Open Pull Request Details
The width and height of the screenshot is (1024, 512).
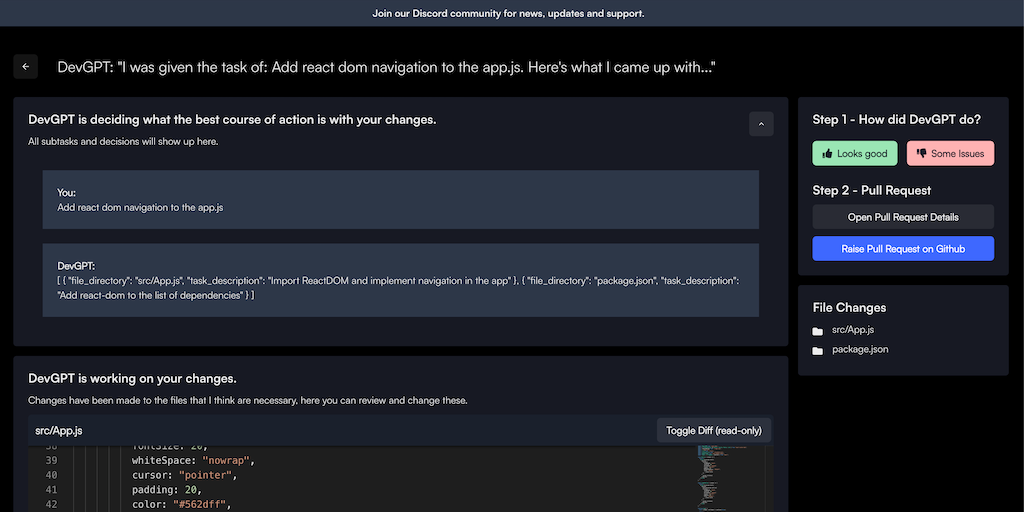click(x=903, y=217)
